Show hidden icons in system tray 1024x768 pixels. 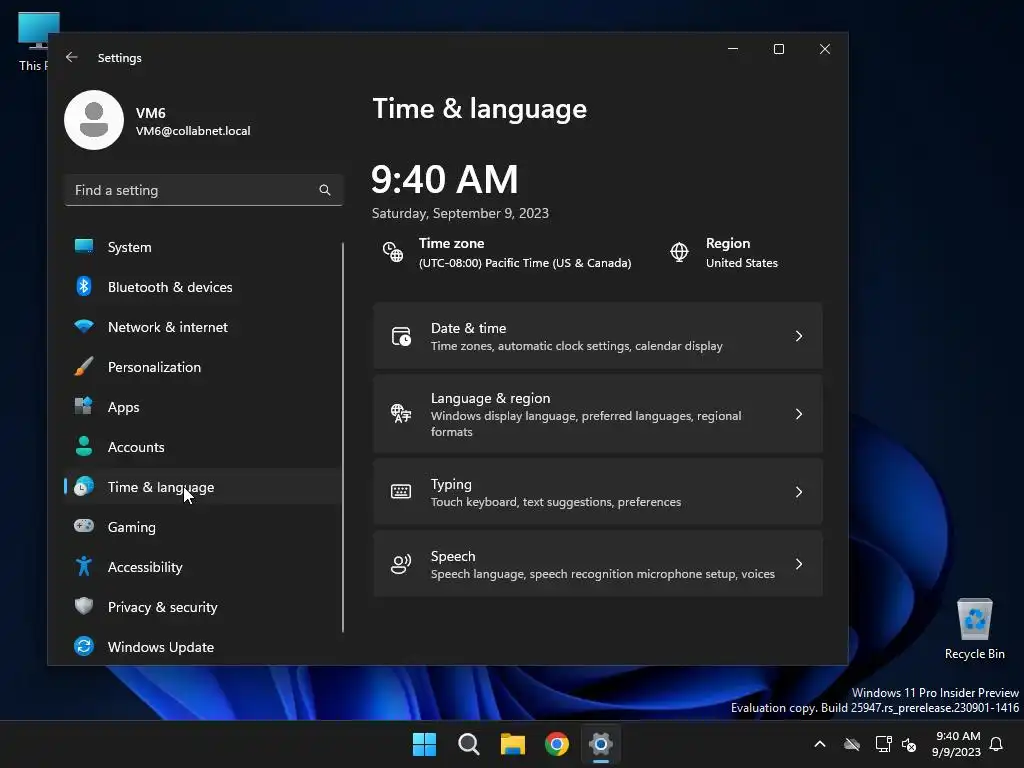(x=820, y=744)
